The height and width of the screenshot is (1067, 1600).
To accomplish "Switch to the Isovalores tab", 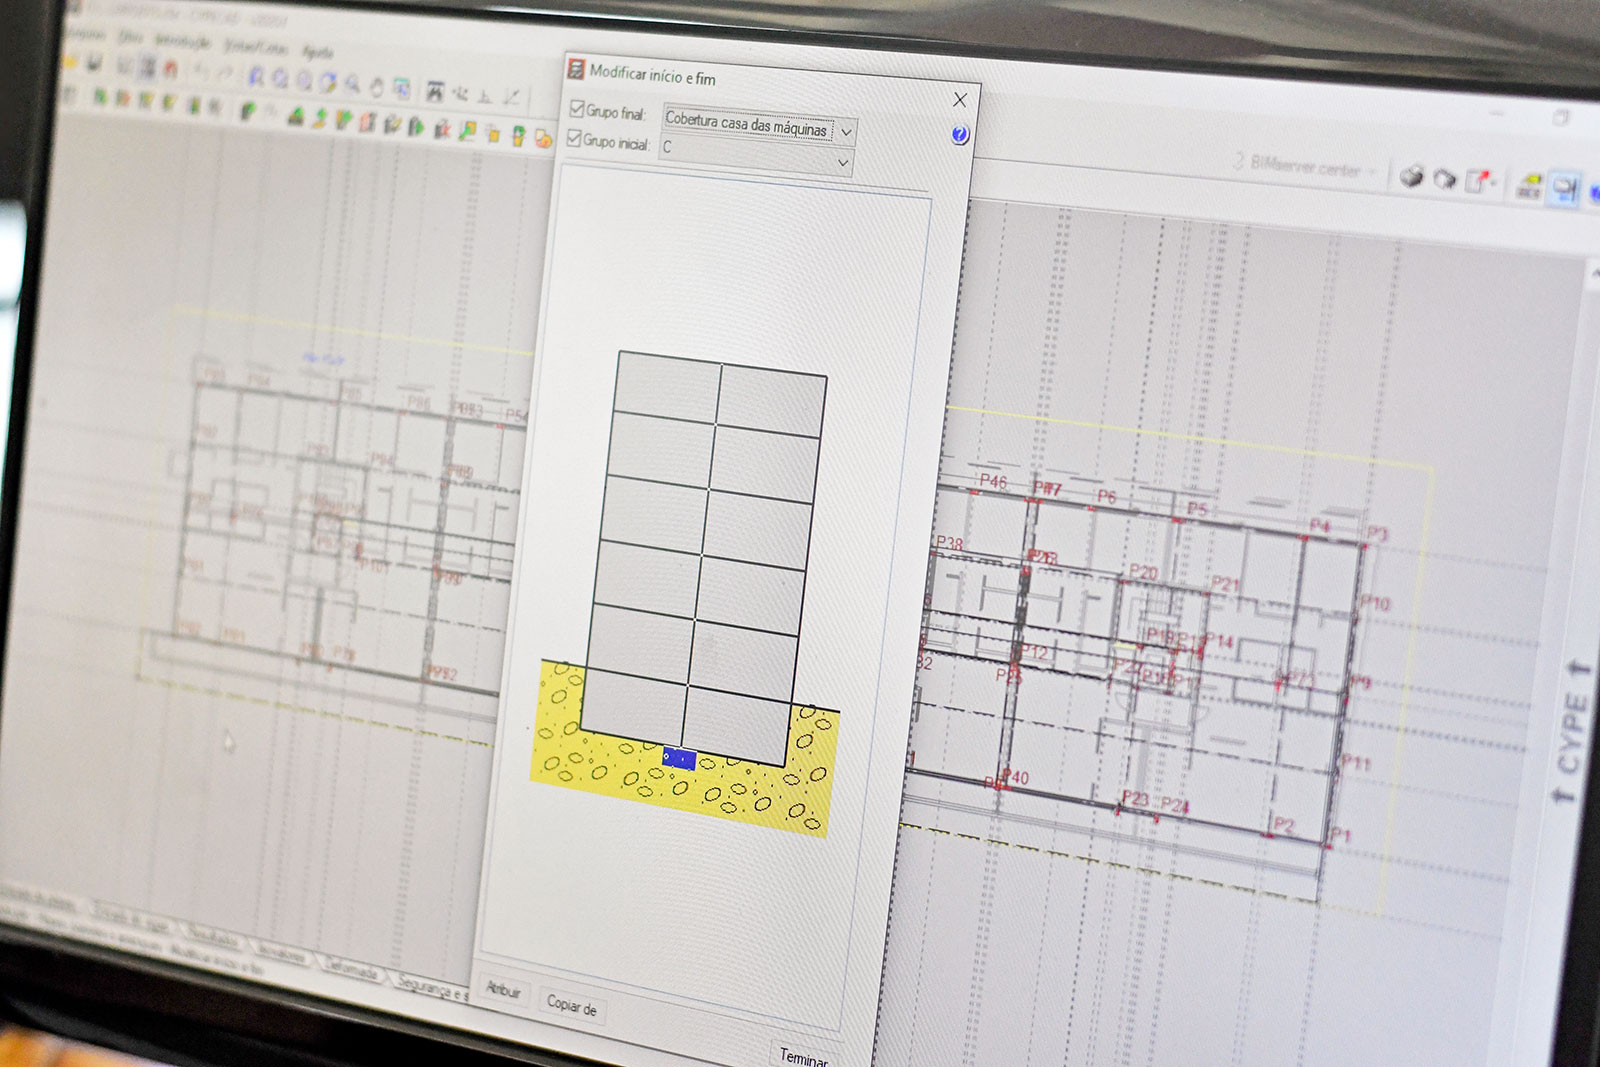I will point(284,954).
